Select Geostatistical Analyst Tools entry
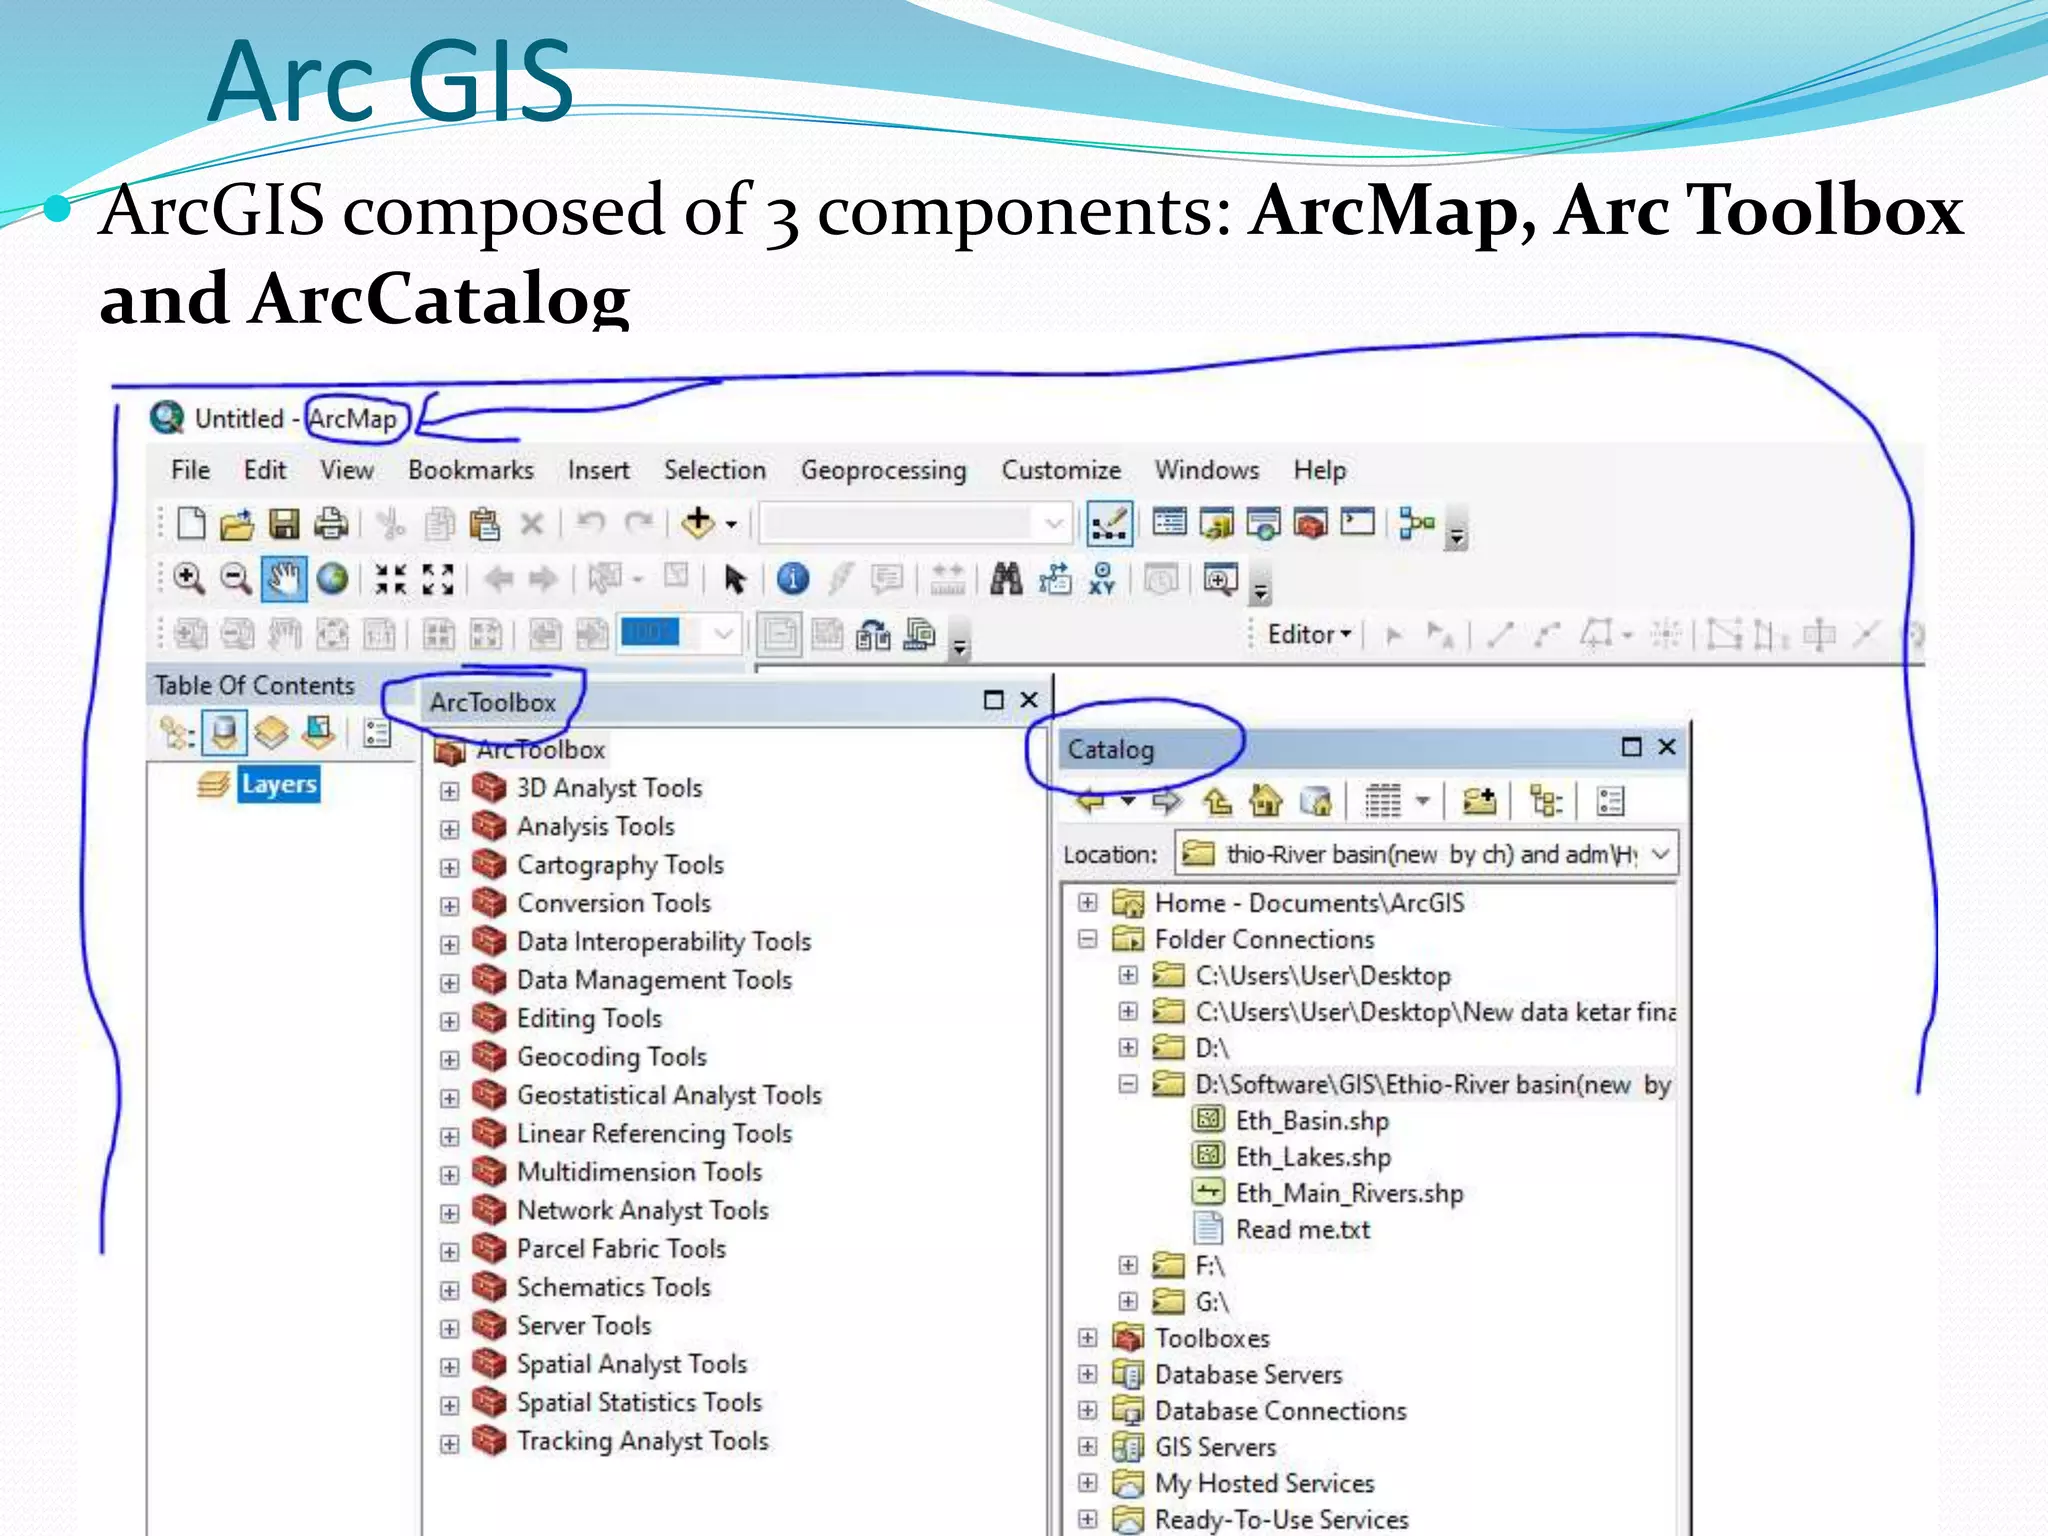The image size is (2048, 1536). tap(669, 1095)
